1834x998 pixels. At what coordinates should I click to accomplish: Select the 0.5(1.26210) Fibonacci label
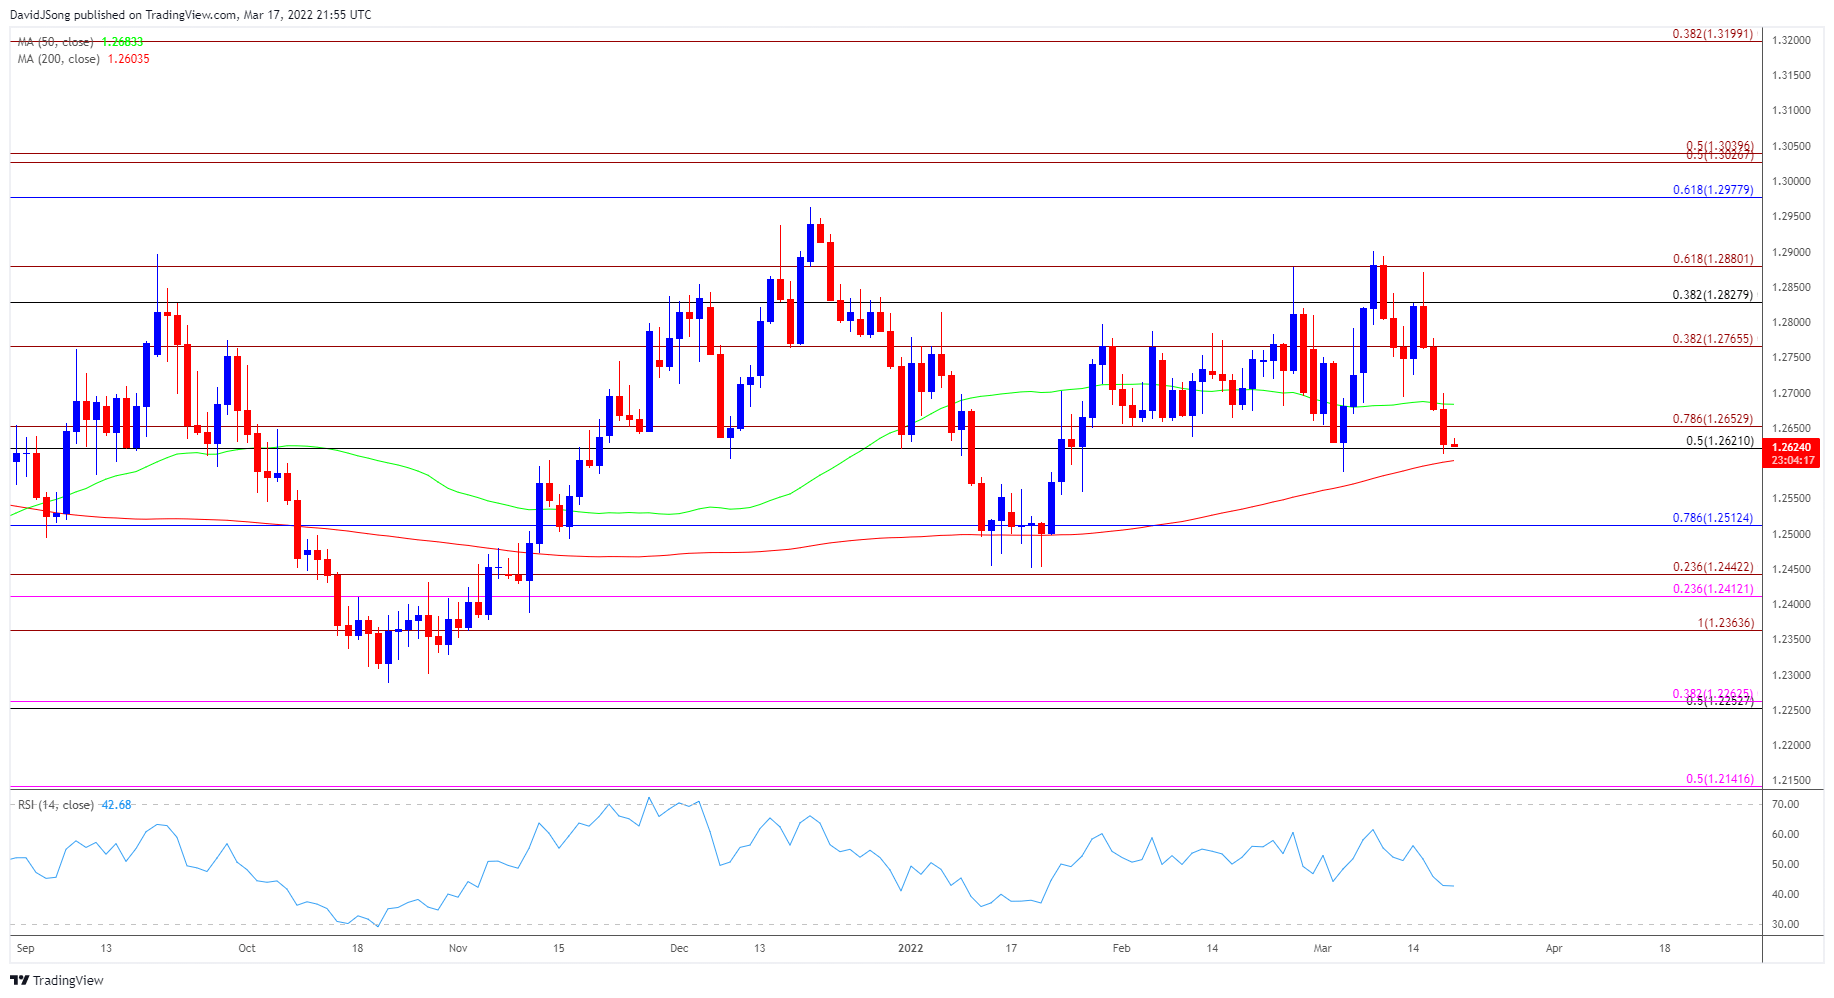tap(1720, 441)
